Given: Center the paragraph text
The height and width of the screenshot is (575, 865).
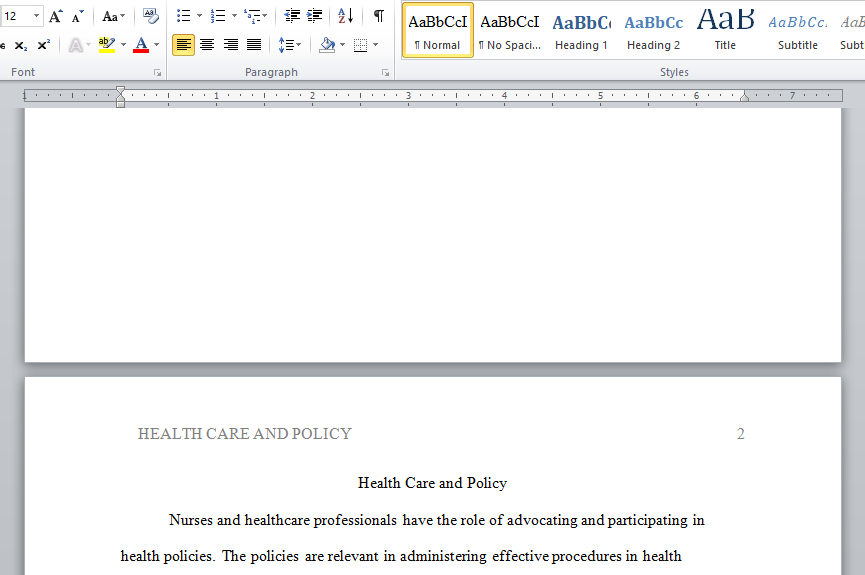Looking at the screenshot, I should (207, 45).
